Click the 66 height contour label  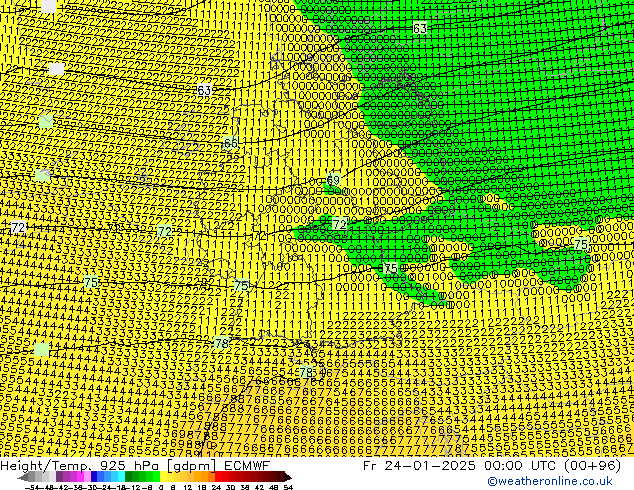230,143
